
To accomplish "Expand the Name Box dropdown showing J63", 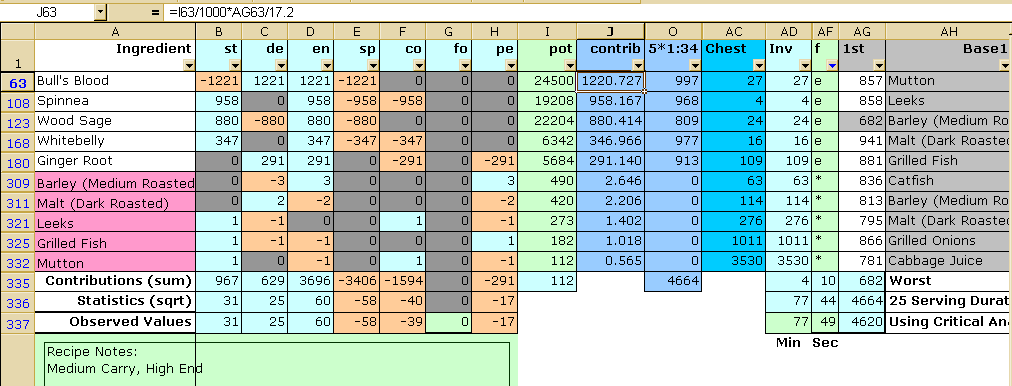I will 99,12.
